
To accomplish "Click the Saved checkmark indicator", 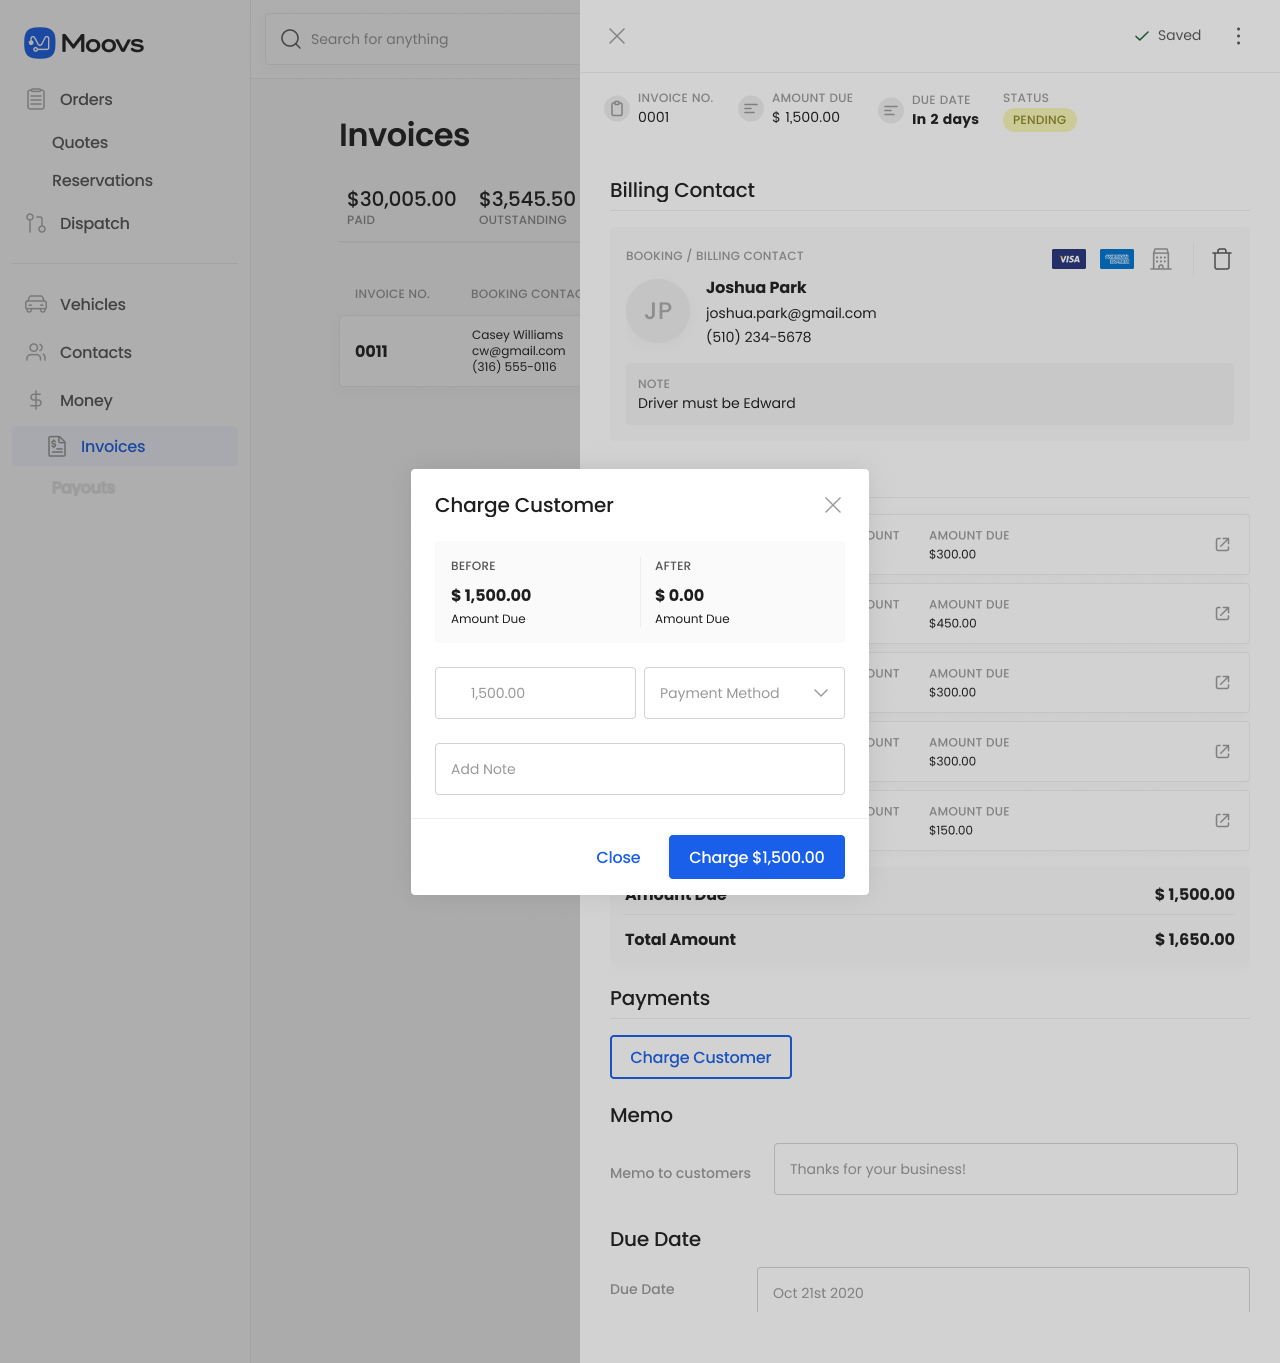I will [1141, 35].
